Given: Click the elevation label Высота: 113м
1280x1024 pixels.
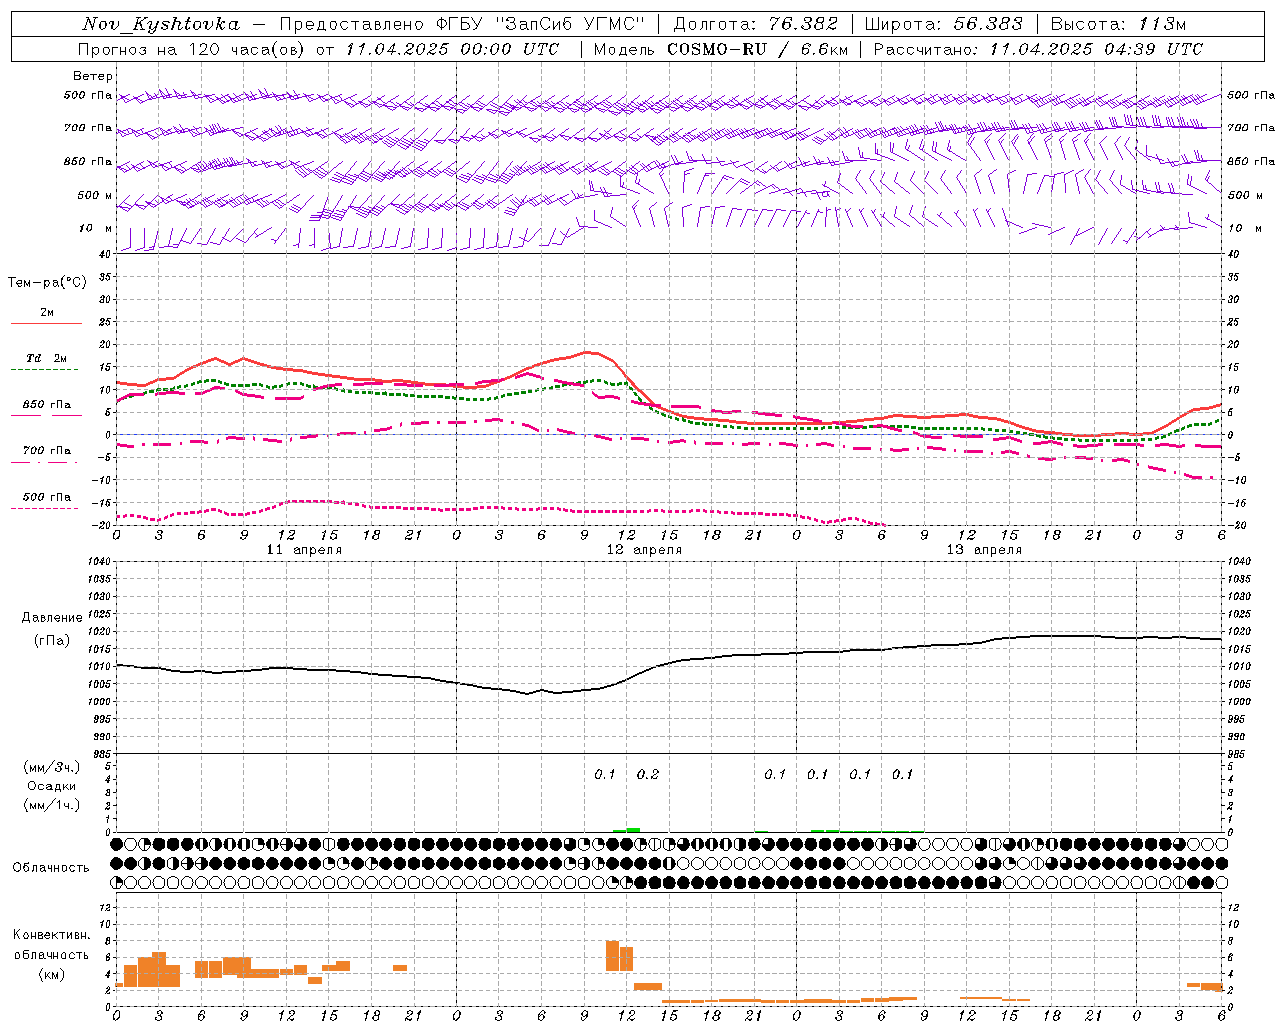Looking at the screenshot, I should (1118, 24).
